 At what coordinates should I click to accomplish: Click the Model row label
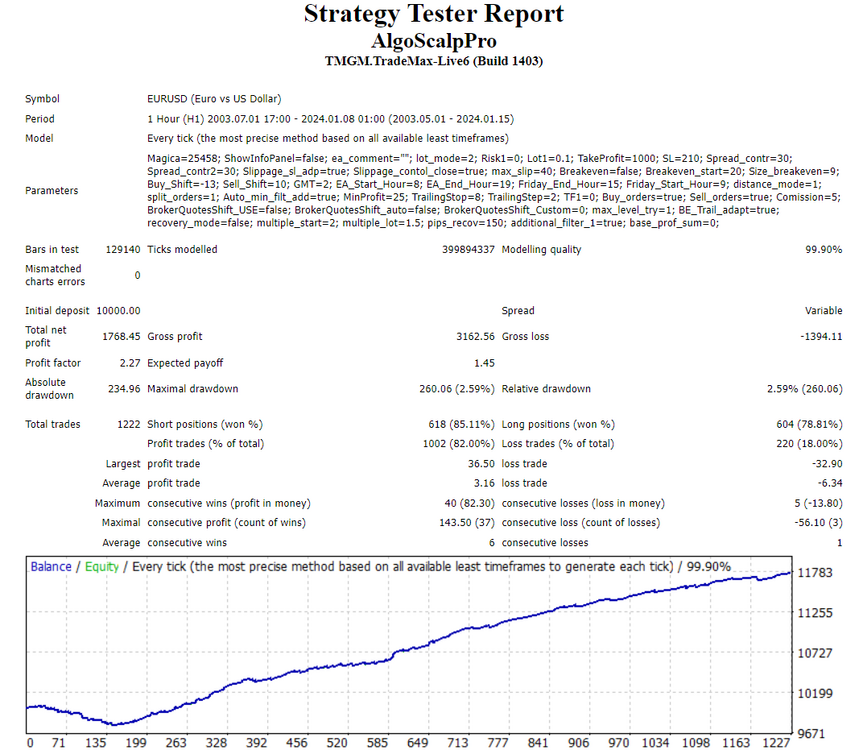(x=39, y=138)
